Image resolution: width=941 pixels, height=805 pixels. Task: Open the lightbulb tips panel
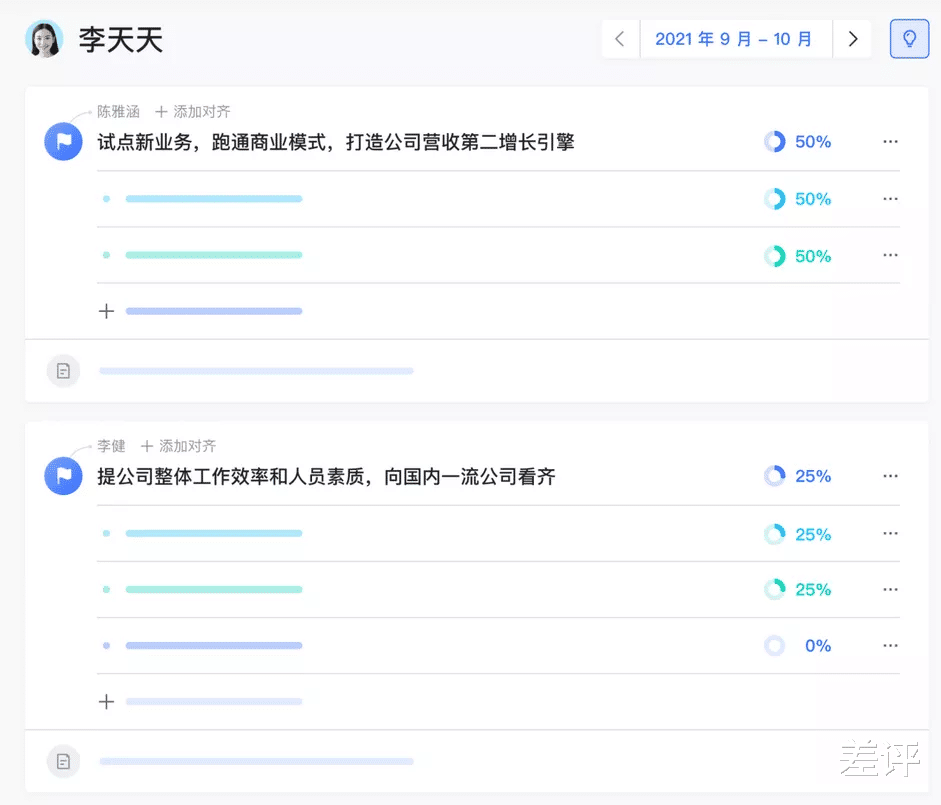coord(908,38)
